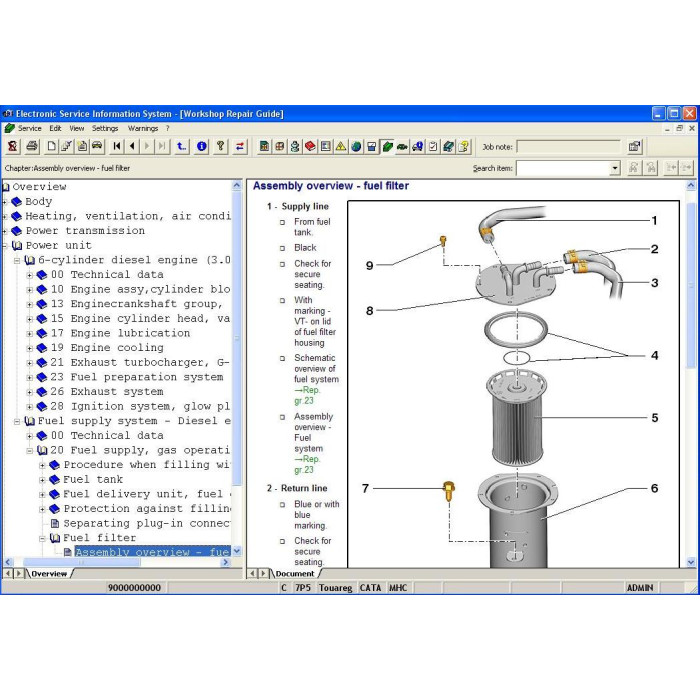Click the globe icon in toolbar

[356, 146]
